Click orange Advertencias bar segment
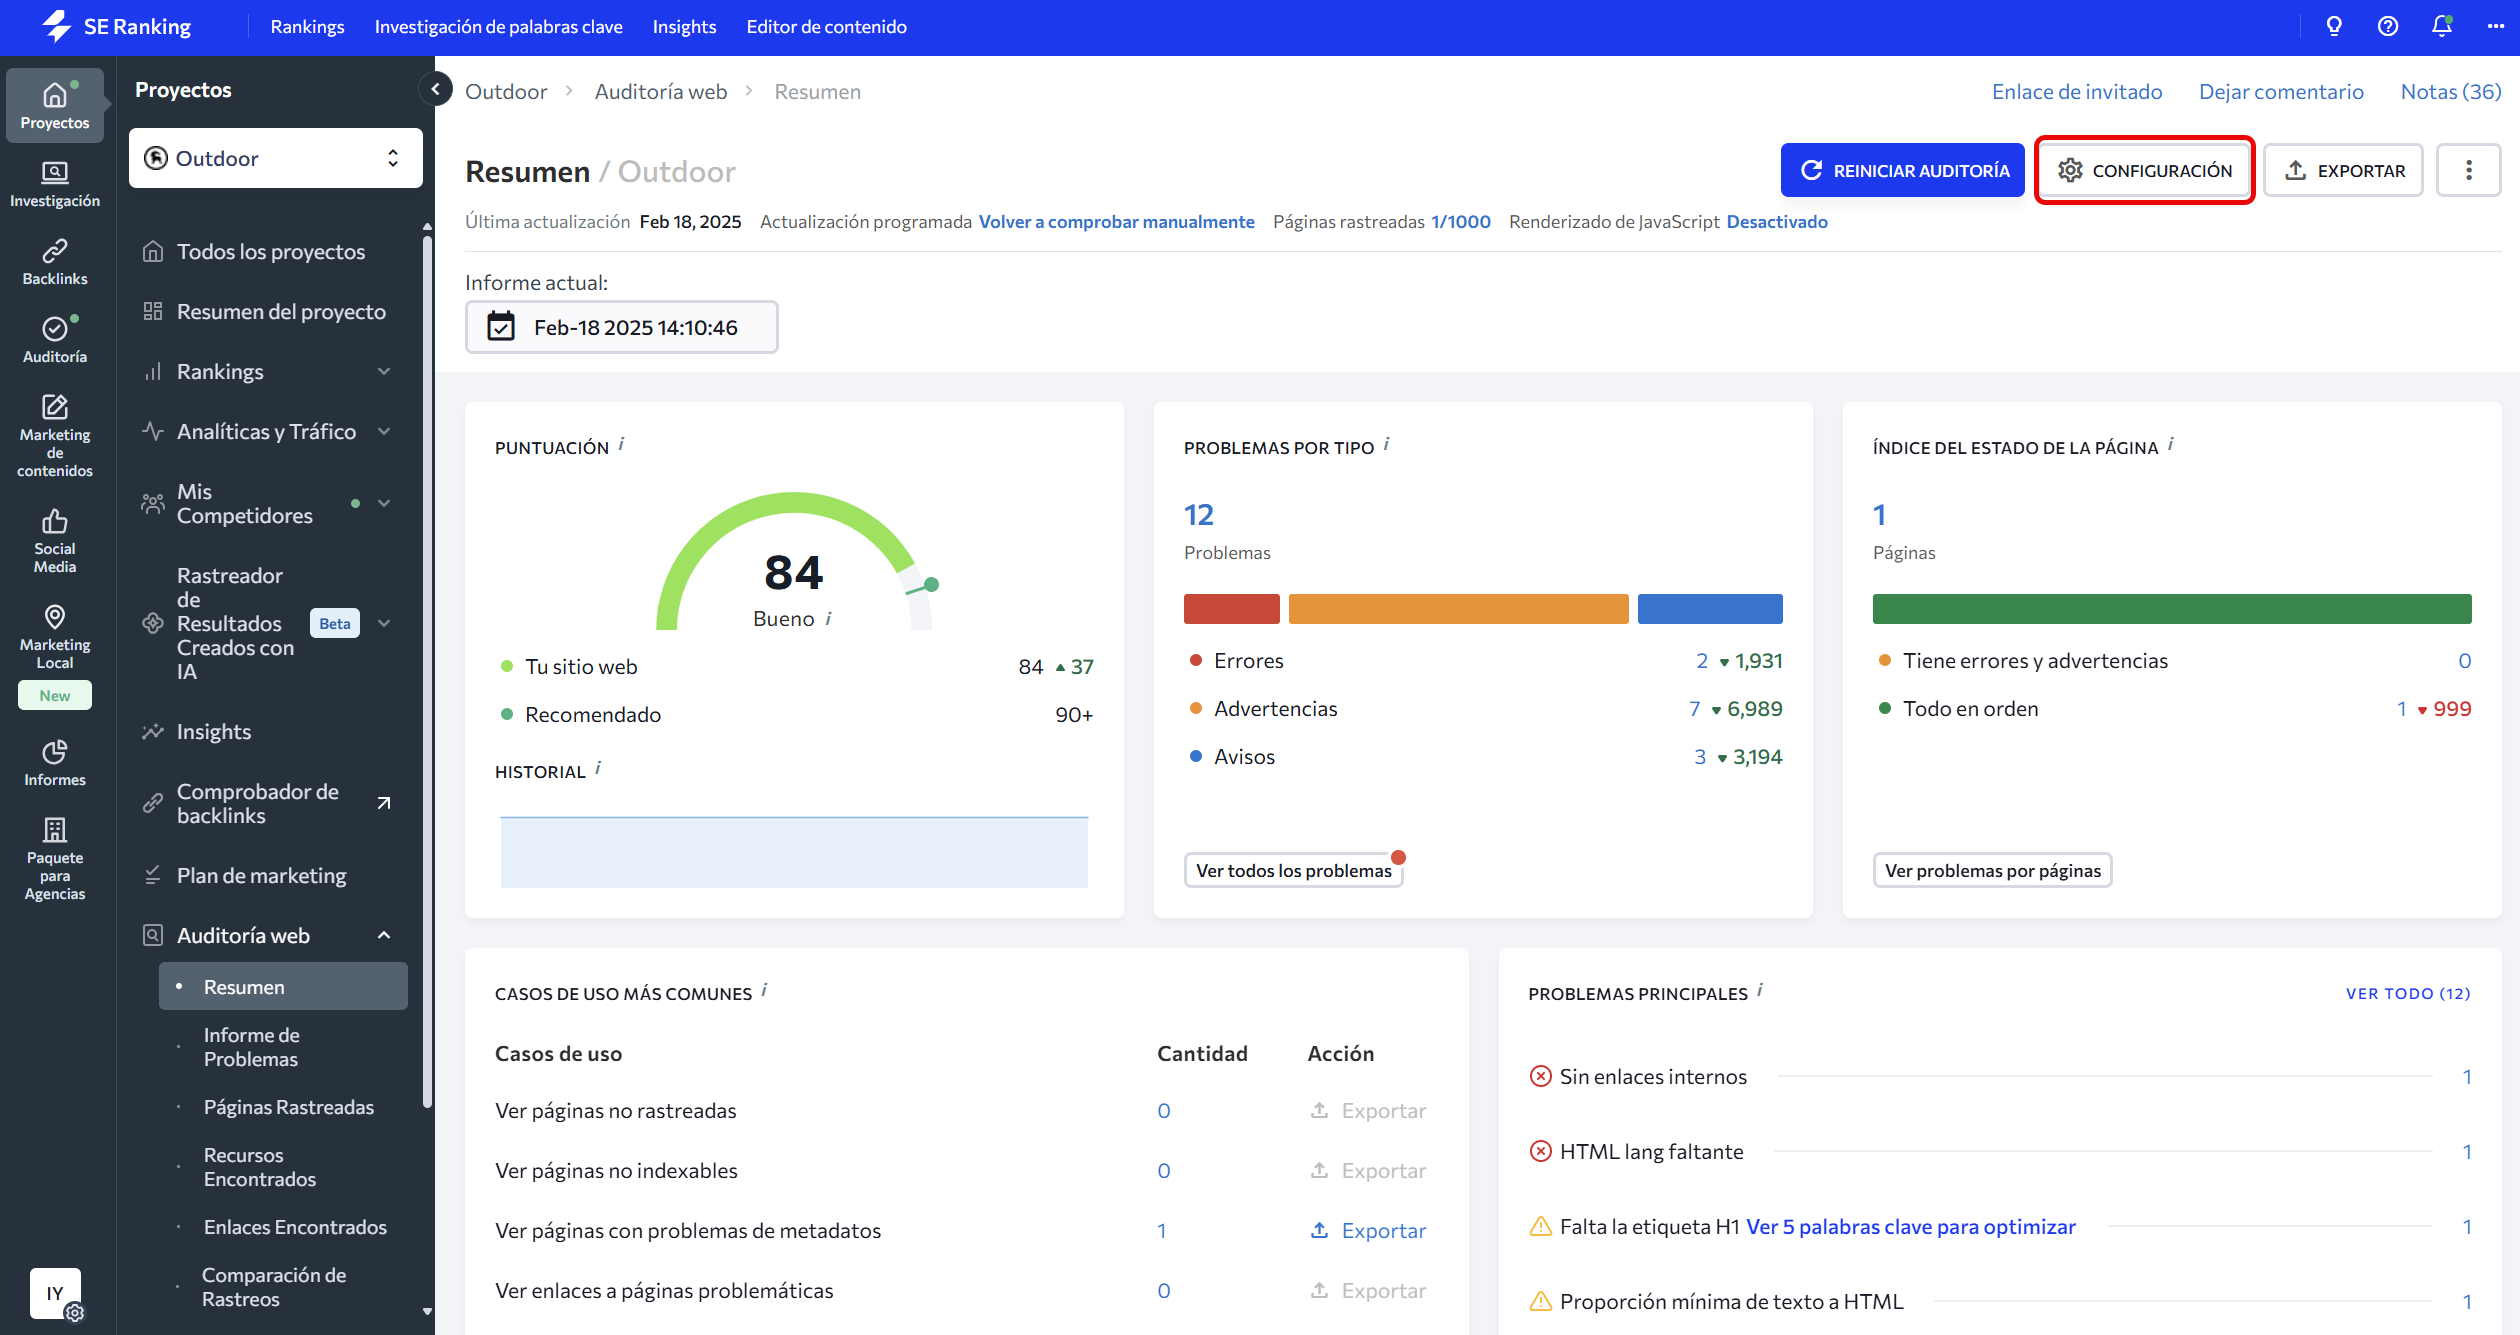 (1458, 609)
